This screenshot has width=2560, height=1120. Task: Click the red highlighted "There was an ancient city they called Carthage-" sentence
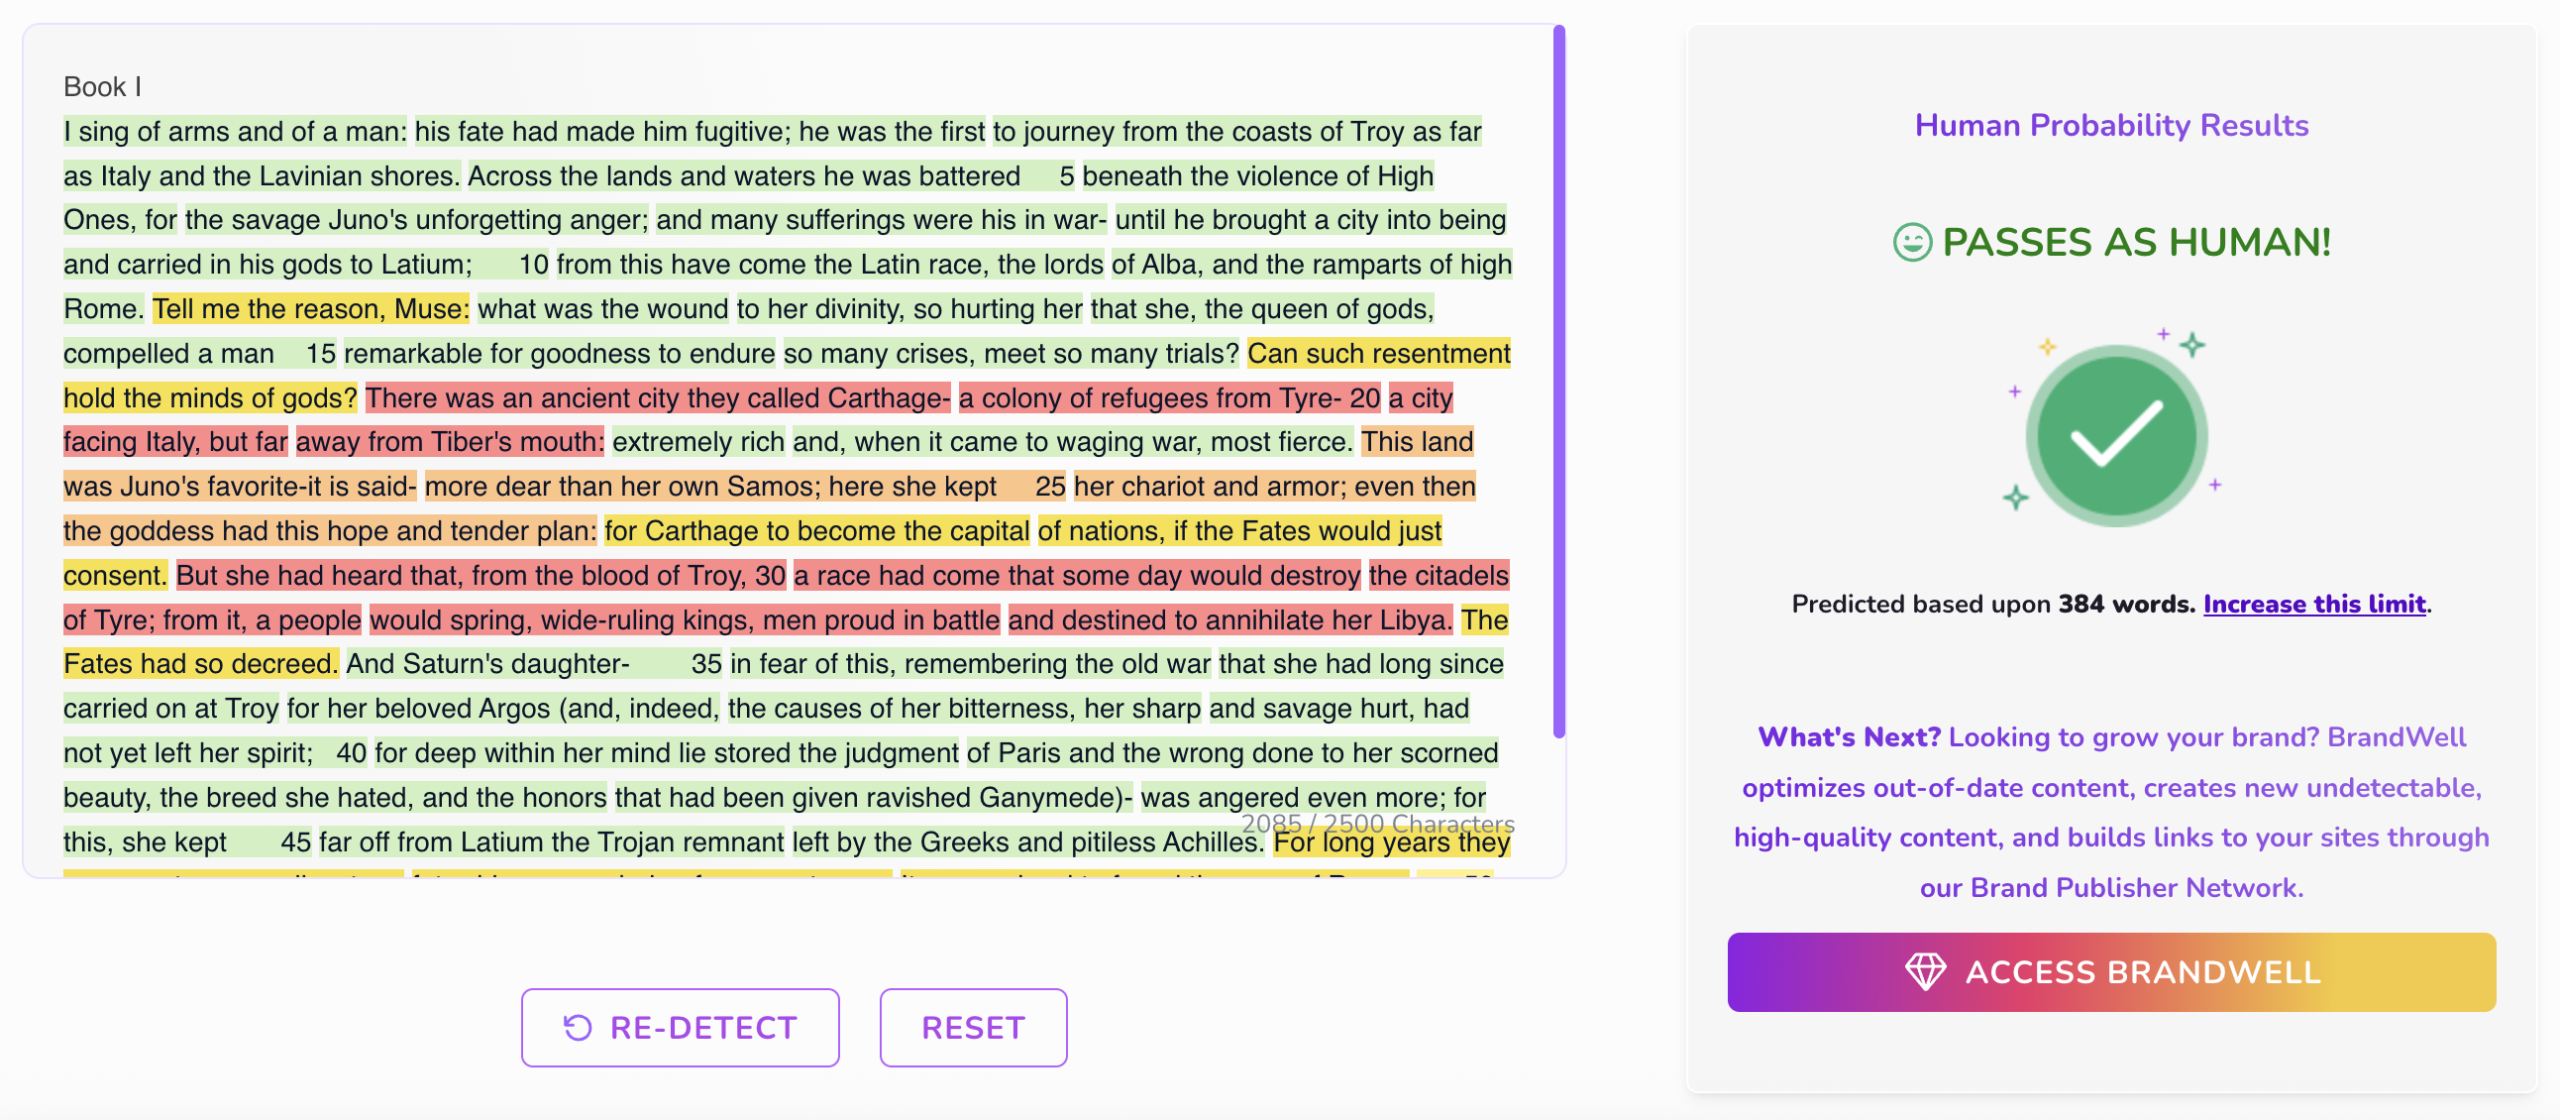(x=658, y=398)
